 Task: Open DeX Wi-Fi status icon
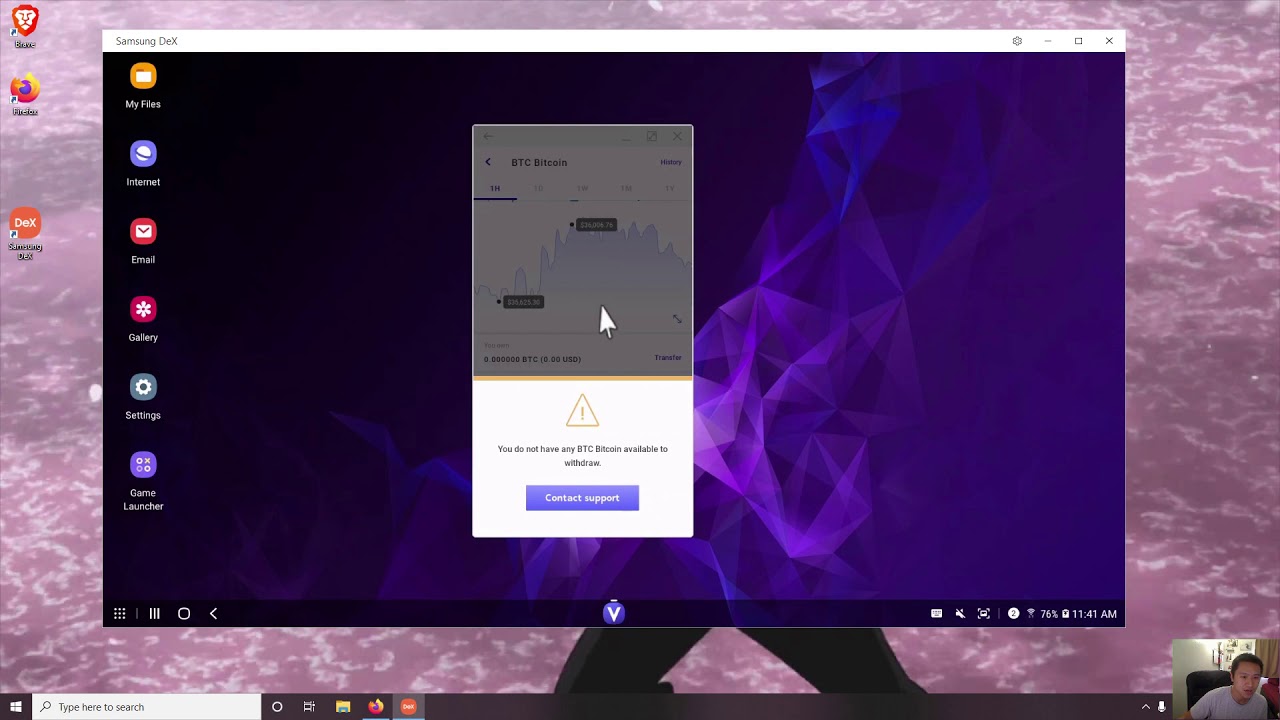[1031, 614]
